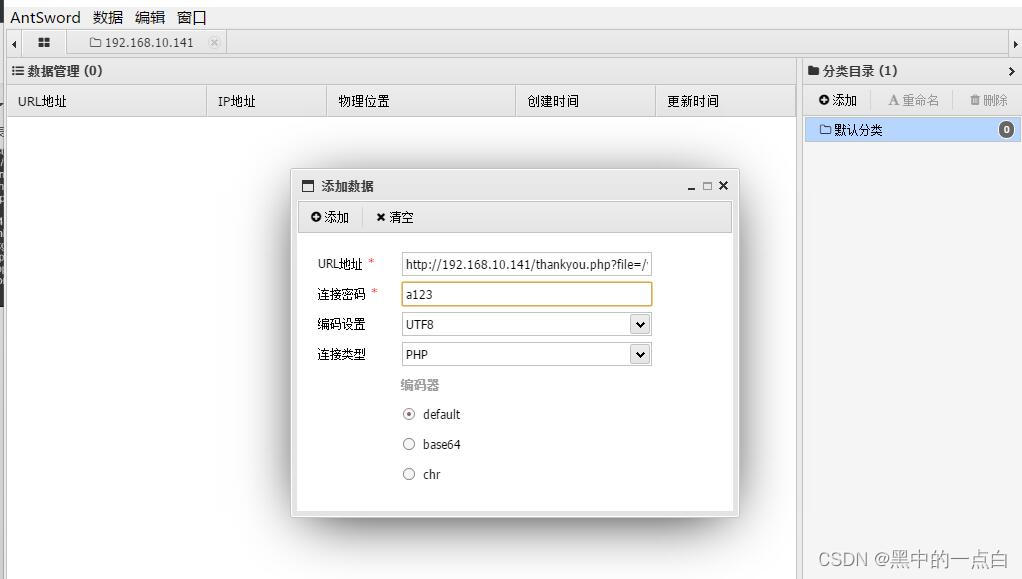
Task: Sort by the IP地址 column header
Action: (267, 101)
